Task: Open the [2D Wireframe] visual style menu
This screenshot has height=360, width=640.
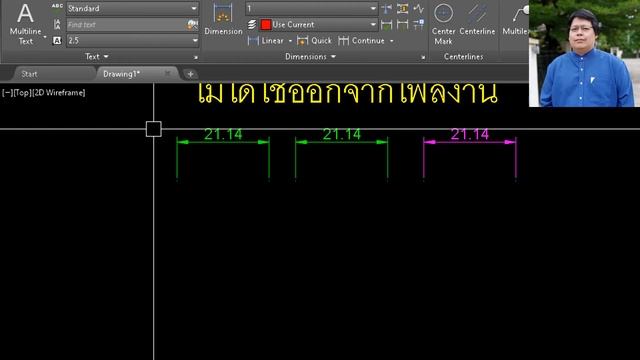Action: click(x=59, y=93)
